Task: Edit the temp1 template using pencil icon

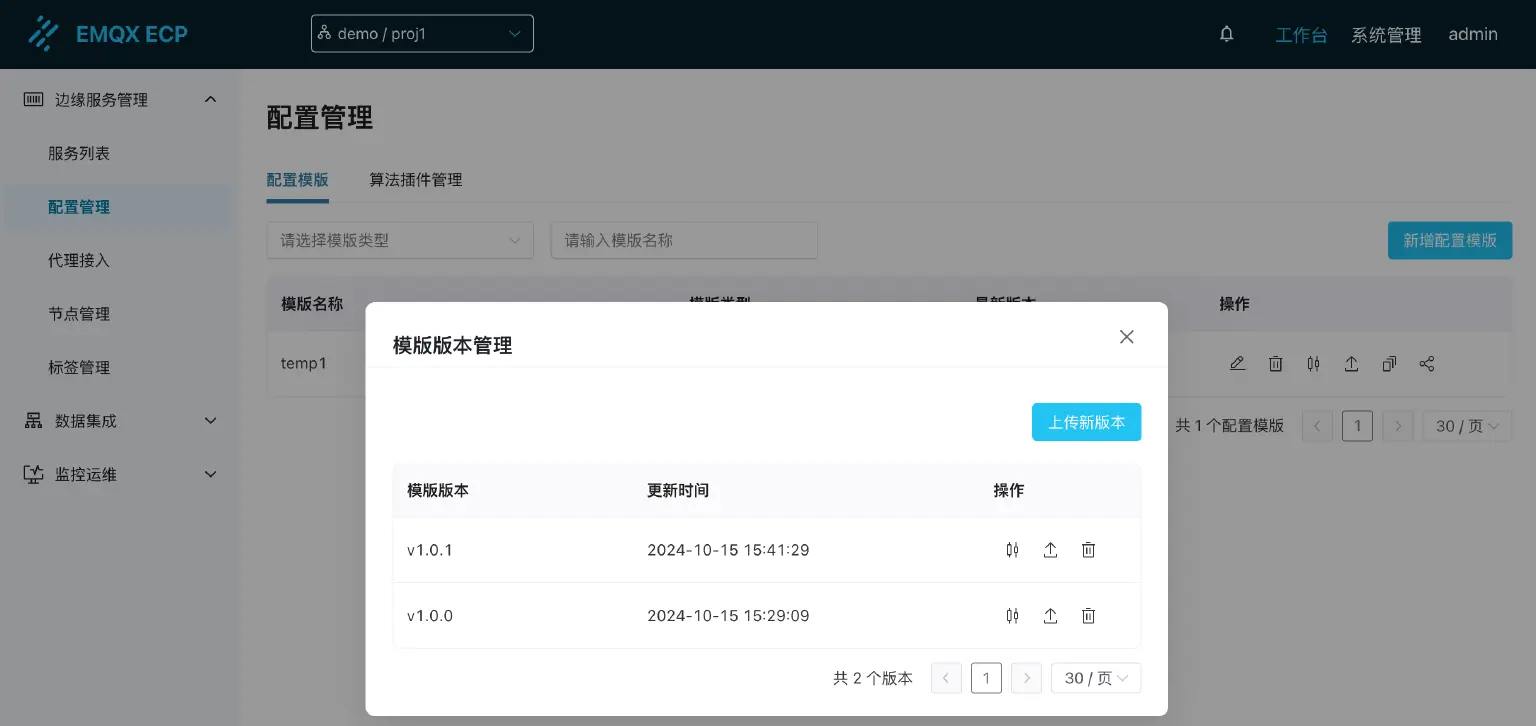Action: 1237,363
